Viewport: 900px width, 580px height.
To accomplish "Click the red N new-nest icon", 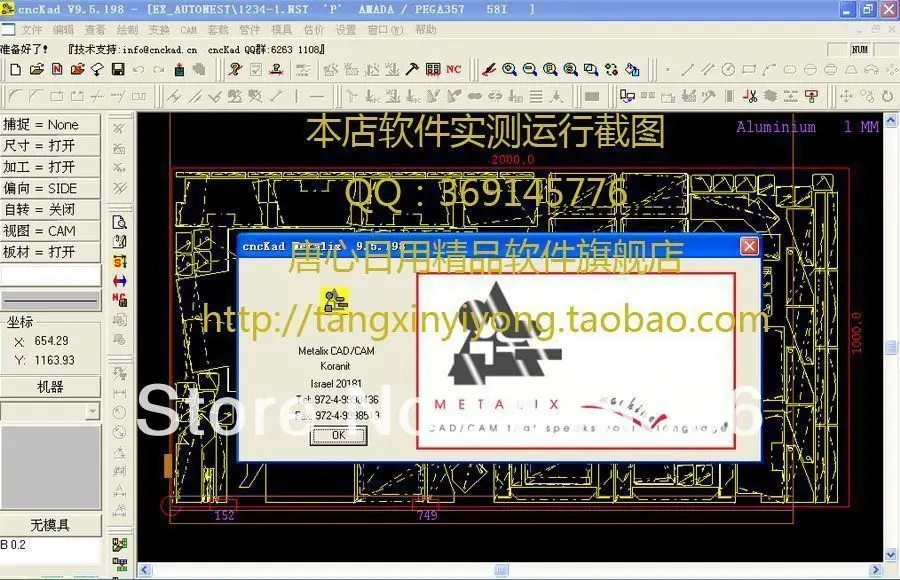I will [x=57, y=69].
